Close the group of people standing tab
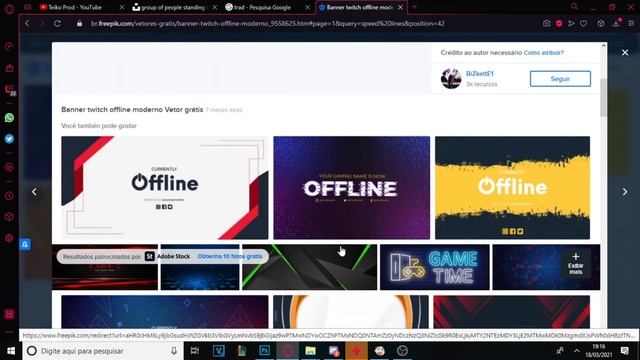The height and width of the screenshot is (360, 640). pos(215,7)
